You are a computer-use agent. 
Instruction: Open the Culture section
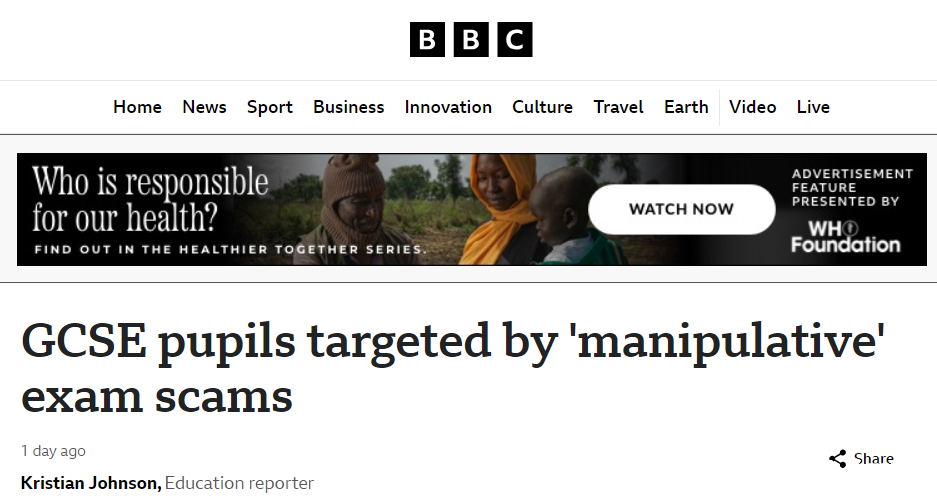(542, 107)
